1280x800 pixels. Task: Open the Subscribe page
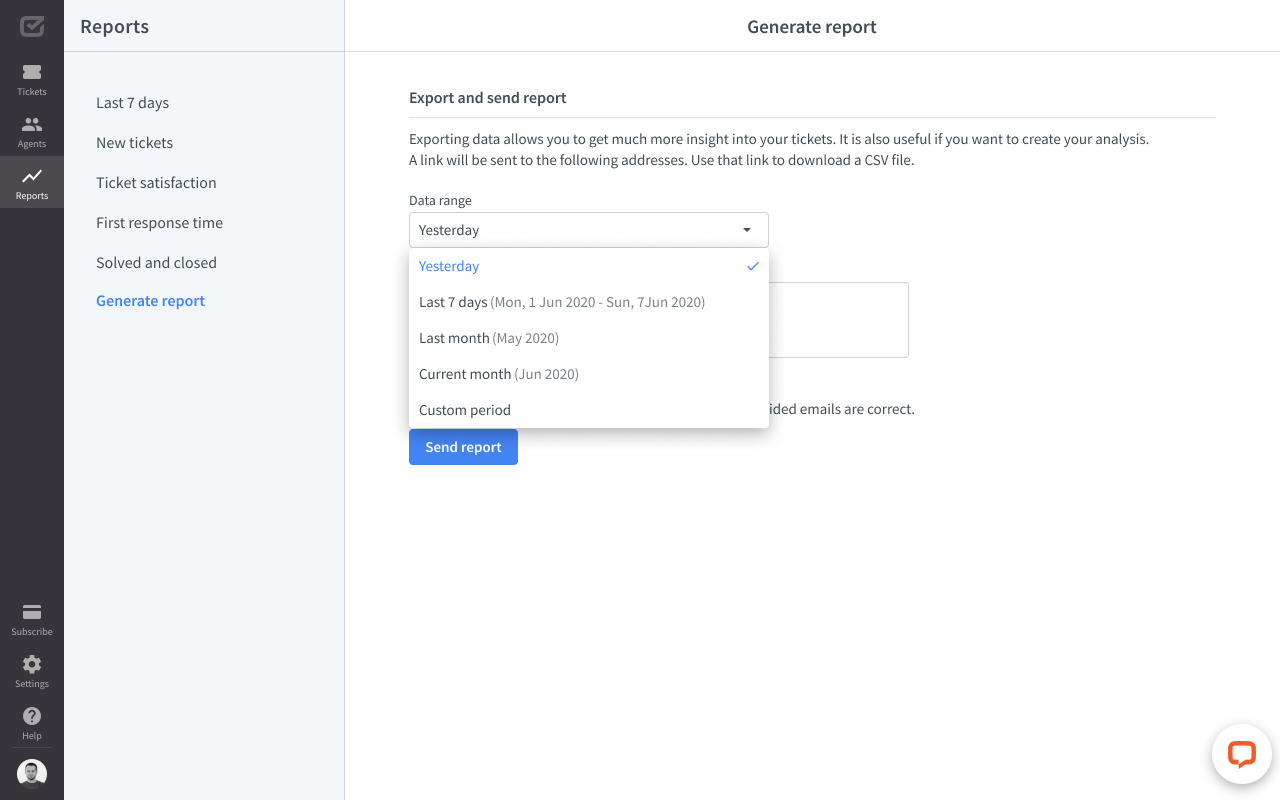(32, 620)
